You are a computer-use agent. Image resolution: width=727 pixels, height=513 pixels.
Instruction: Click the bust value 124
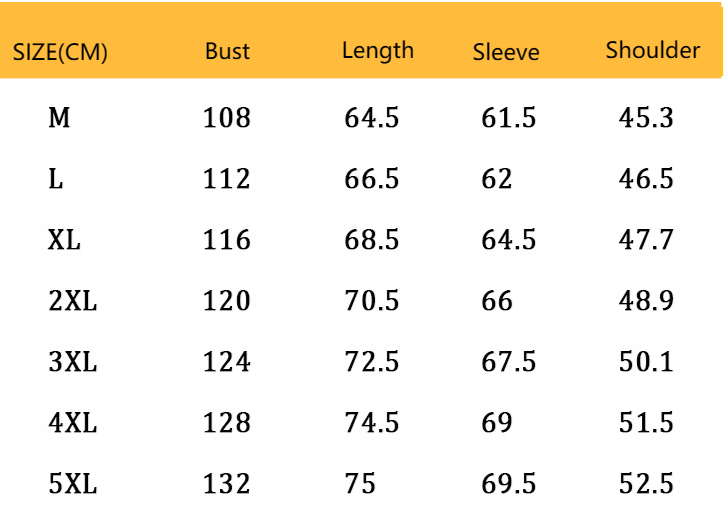[x=226, y=363]
